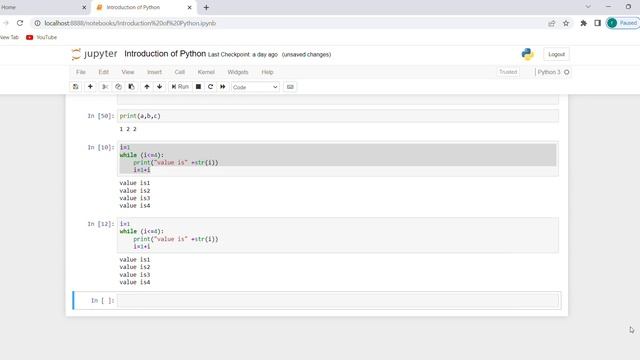Toggle the browser side panel icon
Screen dimensions: 640x360
[598, 23]
